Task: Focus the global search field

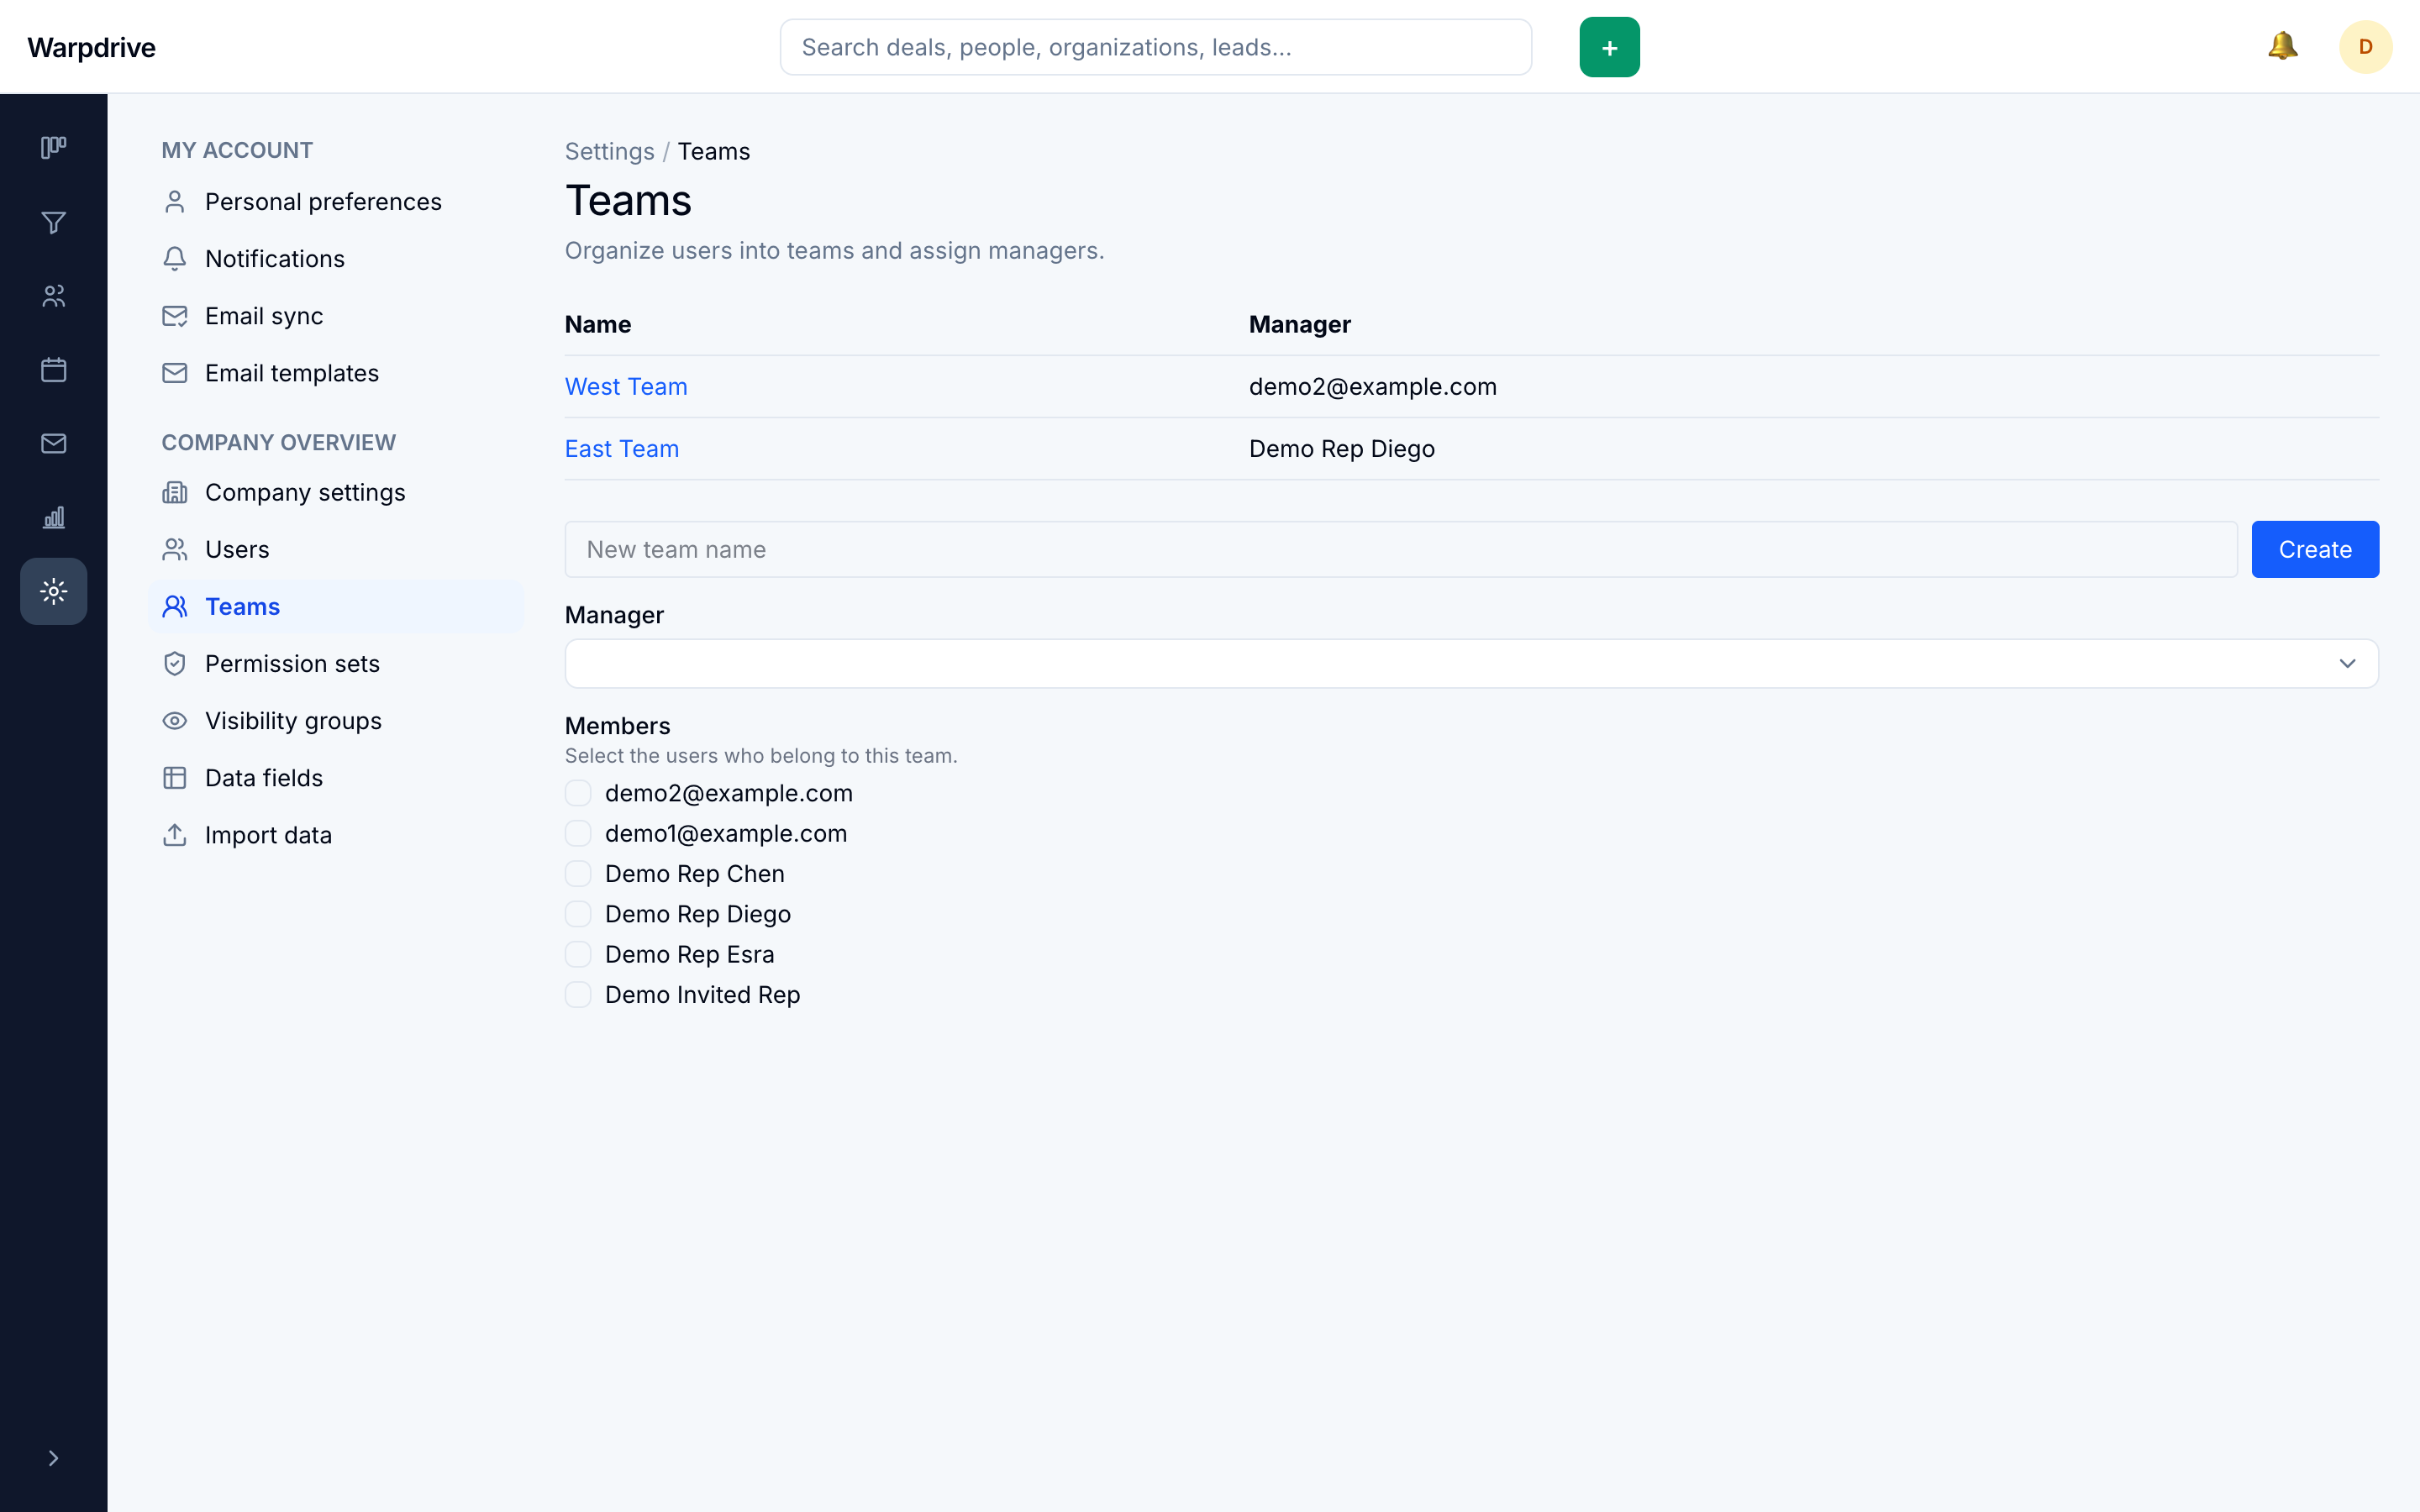Action: click(x=1155, y=47)
